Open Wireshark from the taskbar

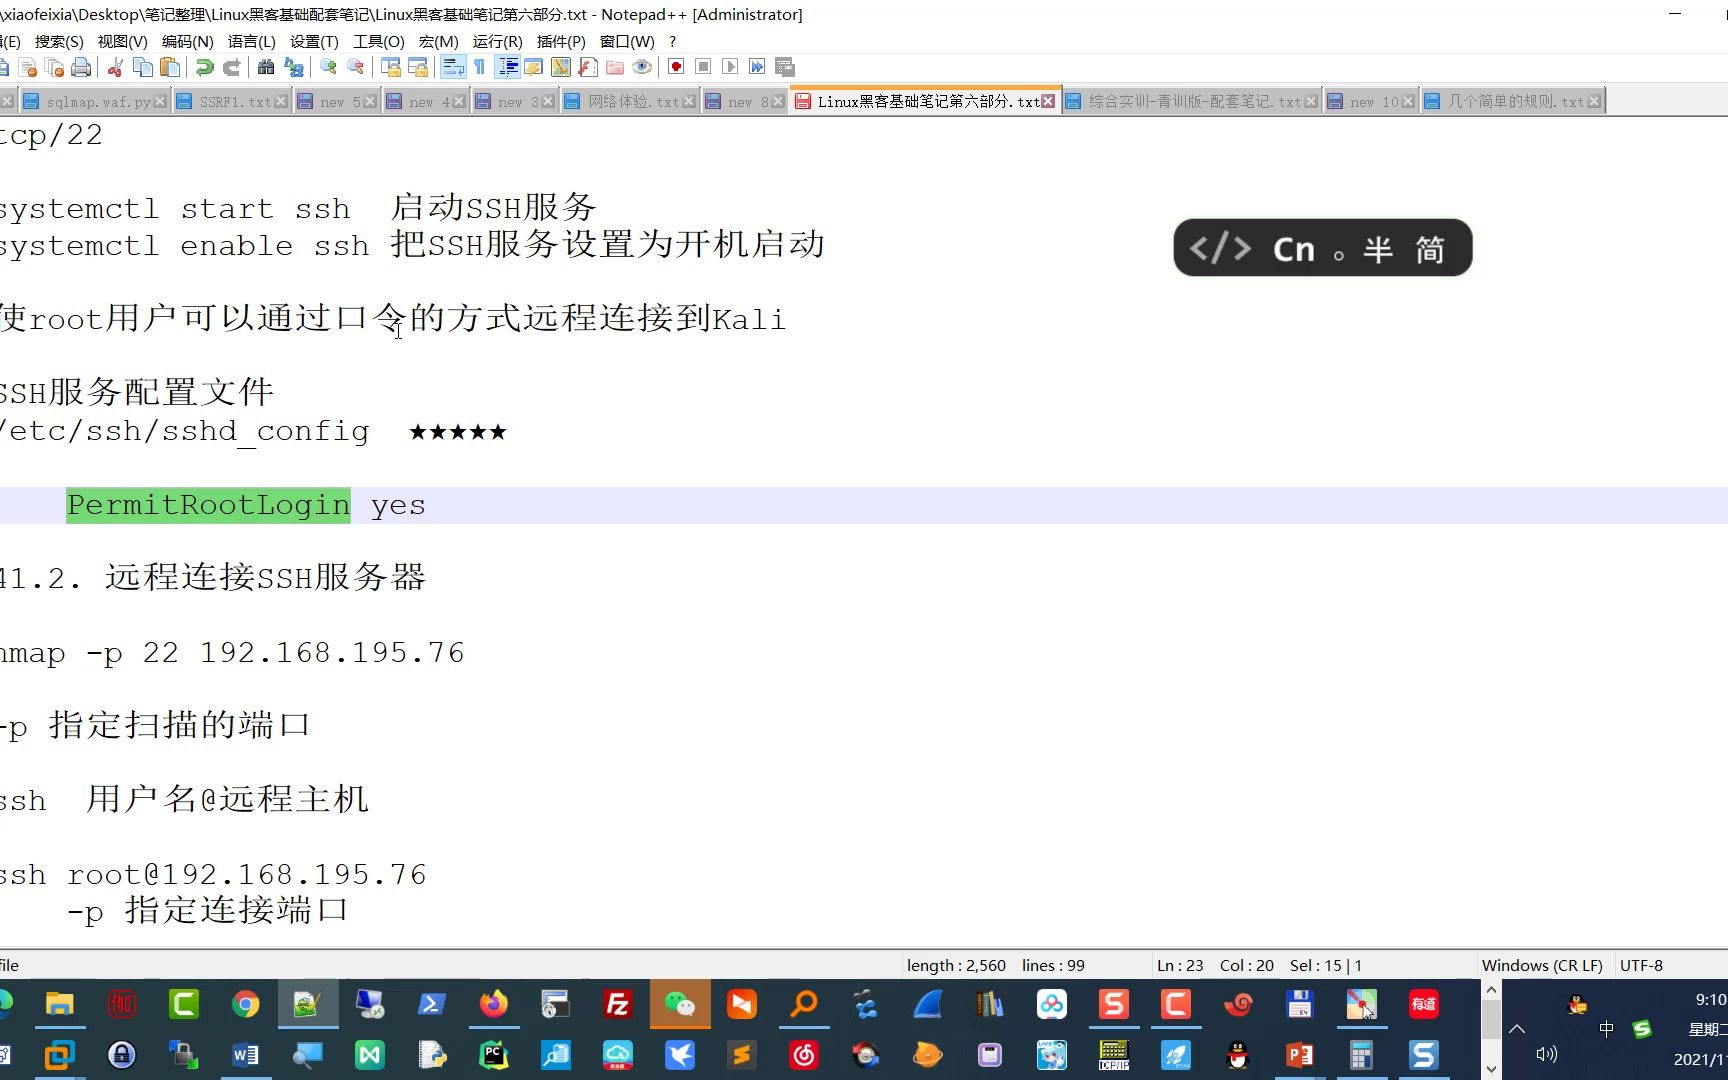pos(927,1005)
